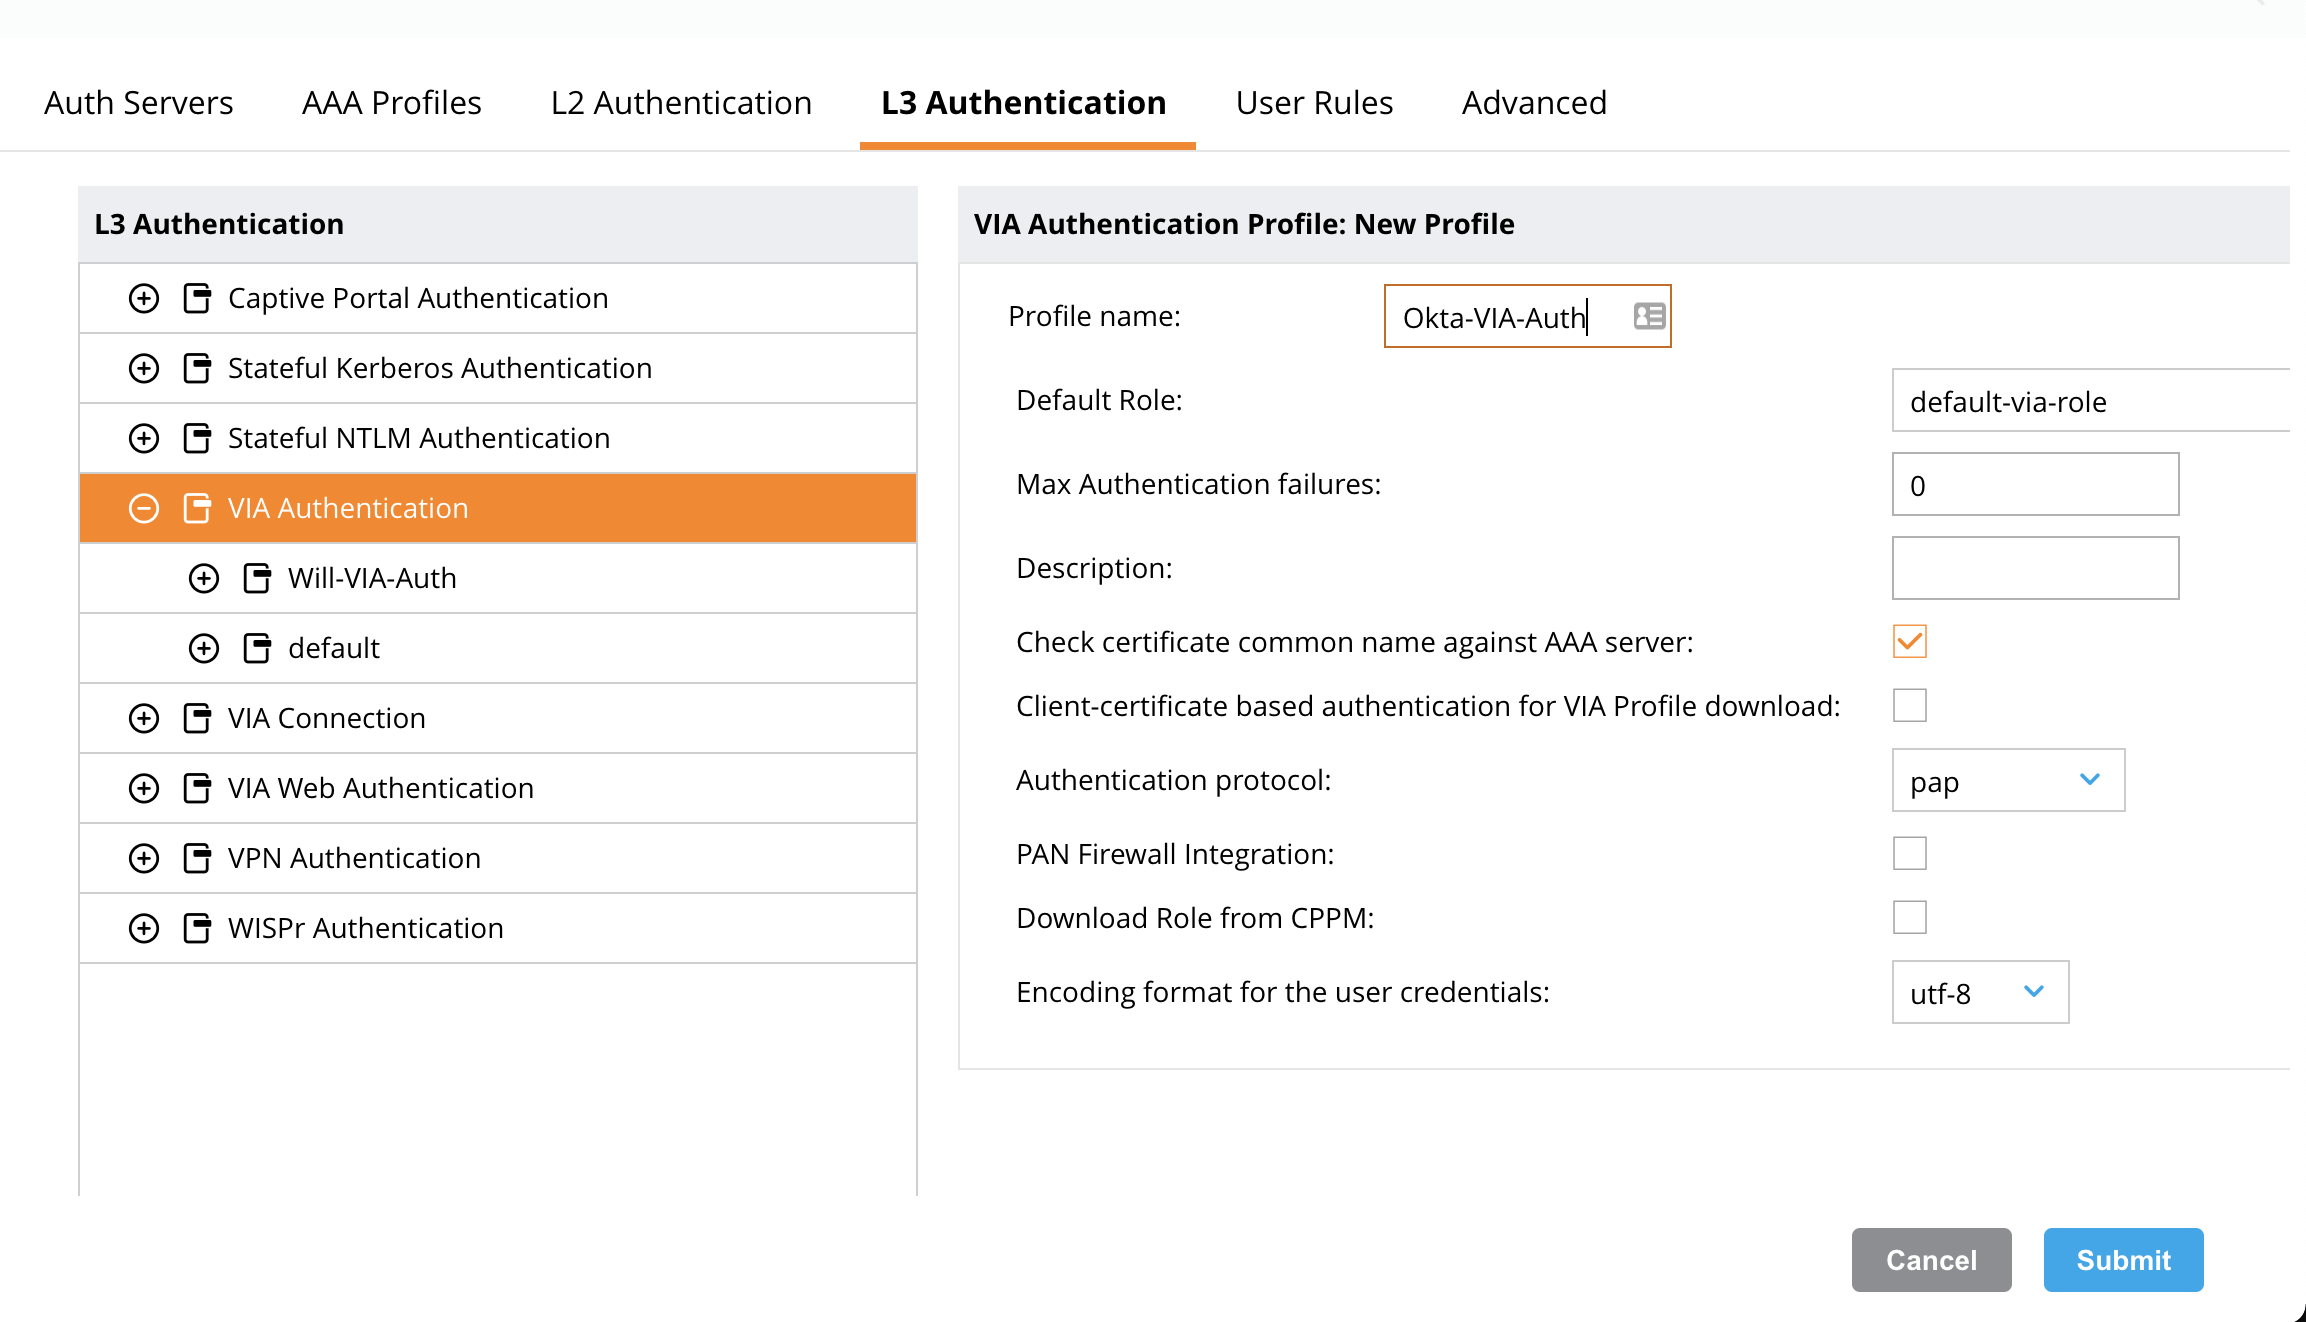The width and height of the screenshot is (2306, 1322).
Task: Switch to the Auth Servers tab
Action: 138,102
